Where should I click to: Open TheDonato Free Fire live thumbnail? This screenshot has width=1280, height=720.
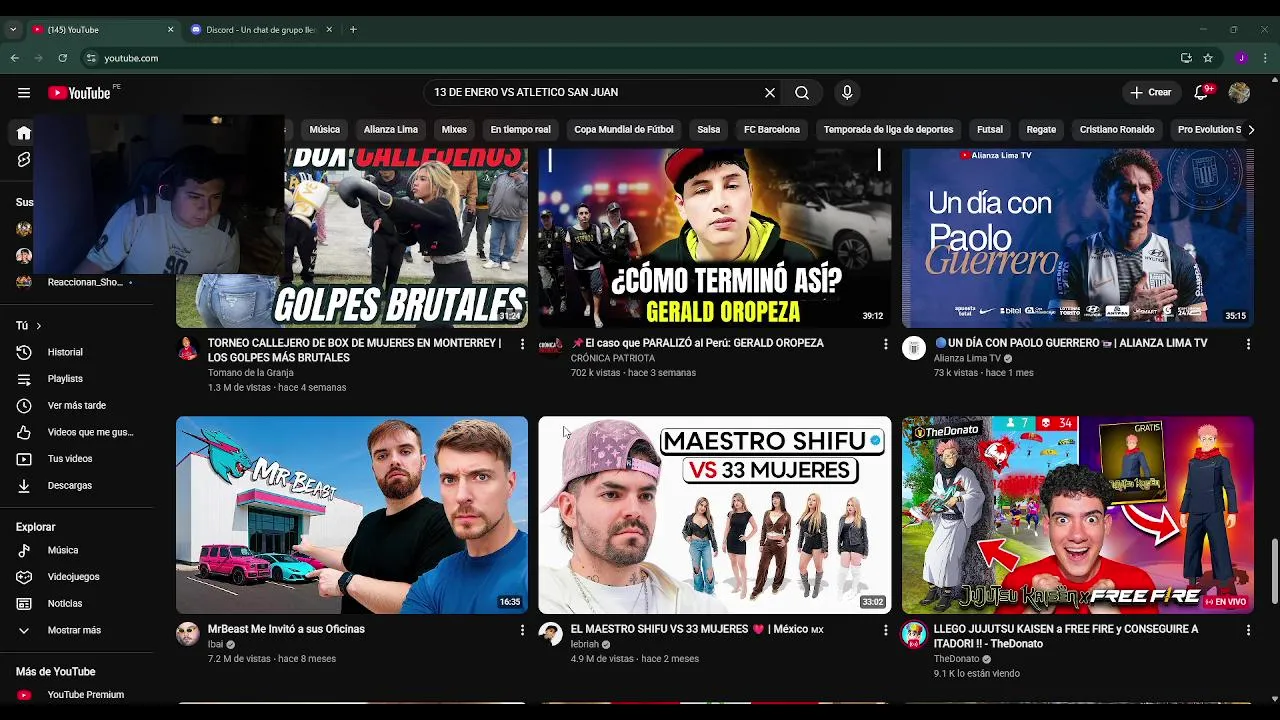pos(1078,515)
